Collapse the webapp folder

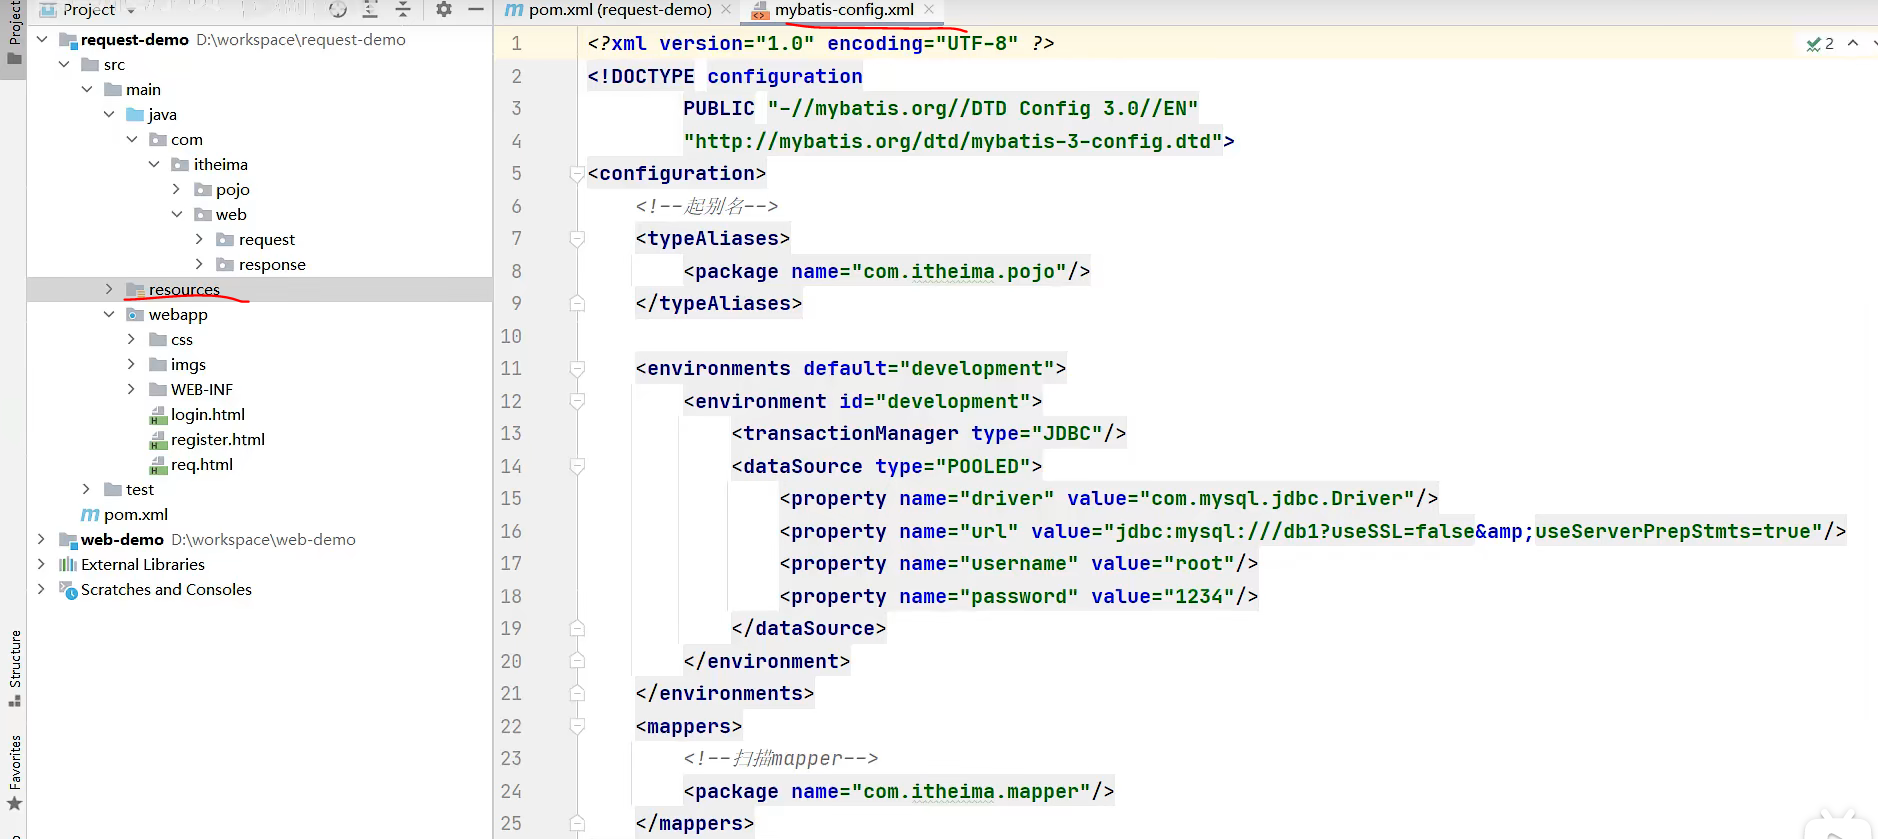tap(109, 314)
